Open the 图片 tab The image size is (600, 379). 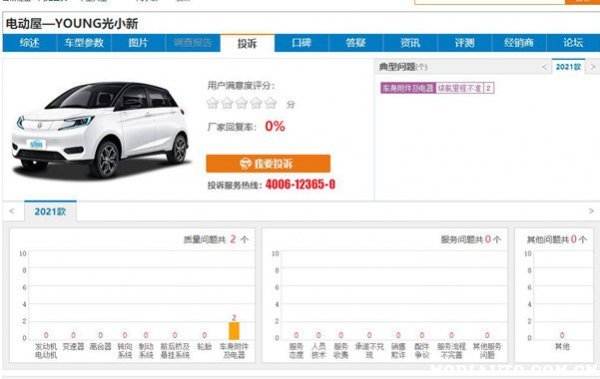coord(138,43)
